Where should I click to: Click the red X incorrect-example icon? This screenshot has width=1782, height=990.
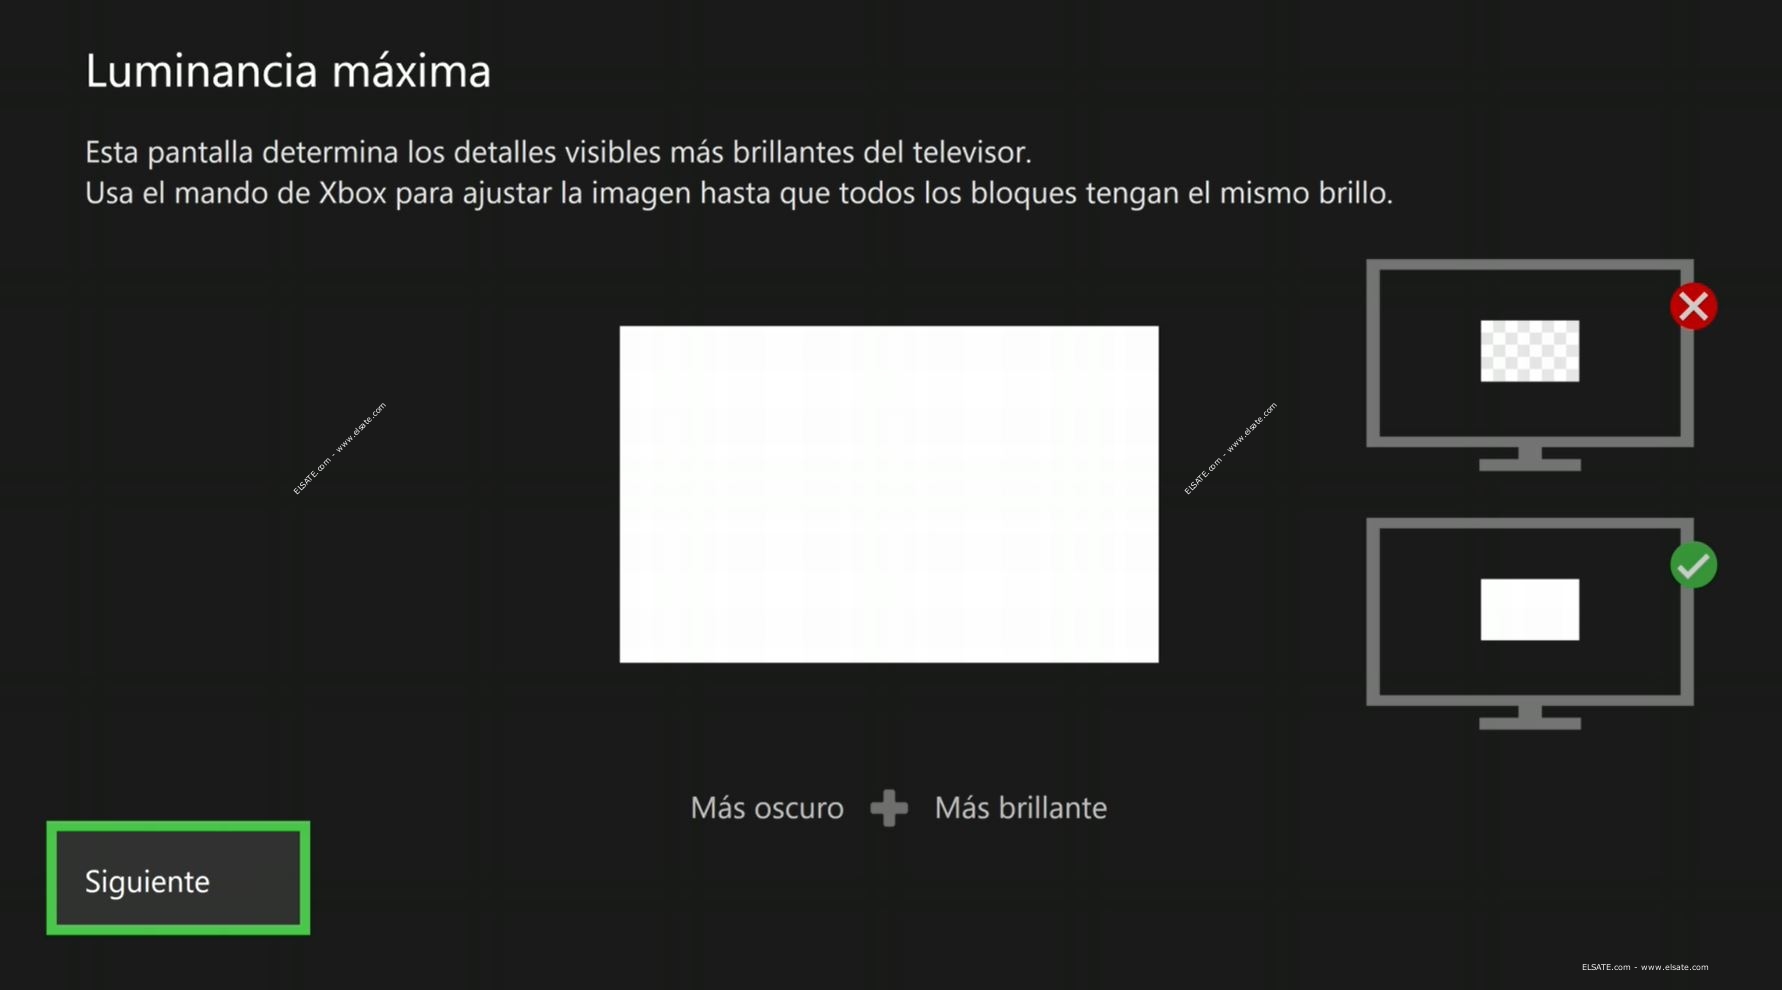click(x=1693, y=306)
